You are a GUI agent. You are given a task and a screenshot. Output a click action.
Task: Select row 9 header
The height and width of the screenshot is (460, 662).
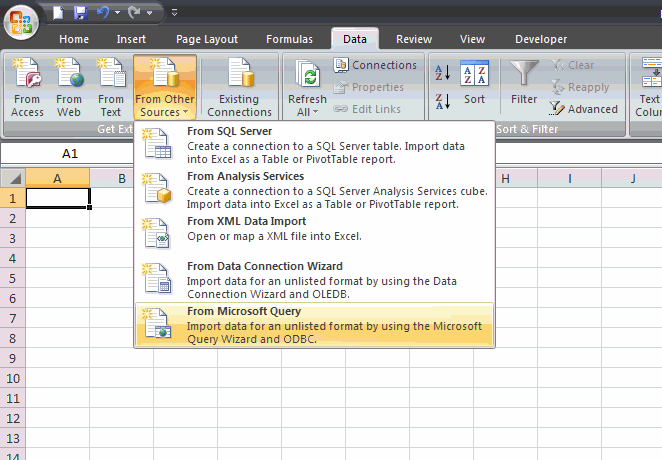(x=13, y=358)
